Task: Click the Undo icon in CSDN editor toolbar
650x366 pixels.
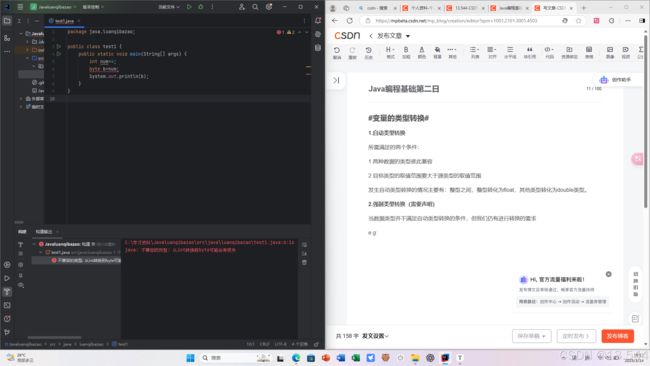Action: (x=337, y=52)
